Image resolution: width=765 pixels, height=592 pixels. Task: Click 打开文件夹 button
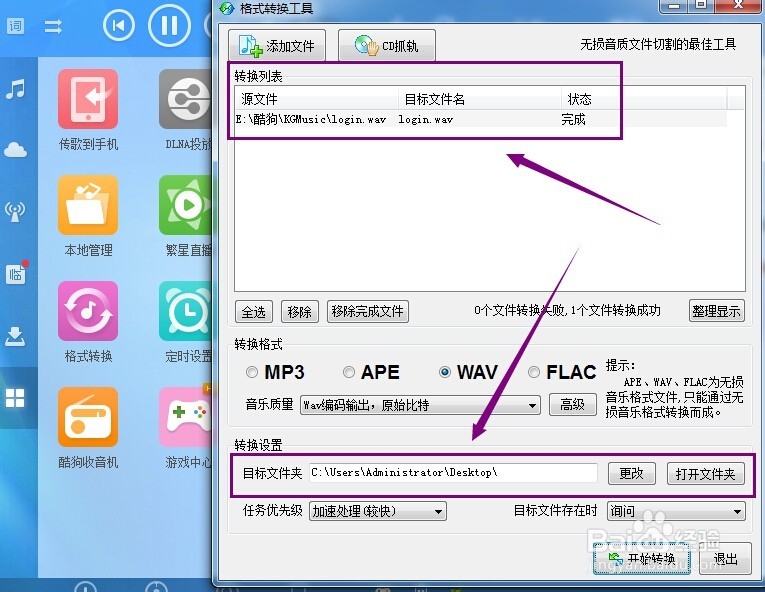tap(705, 473)
